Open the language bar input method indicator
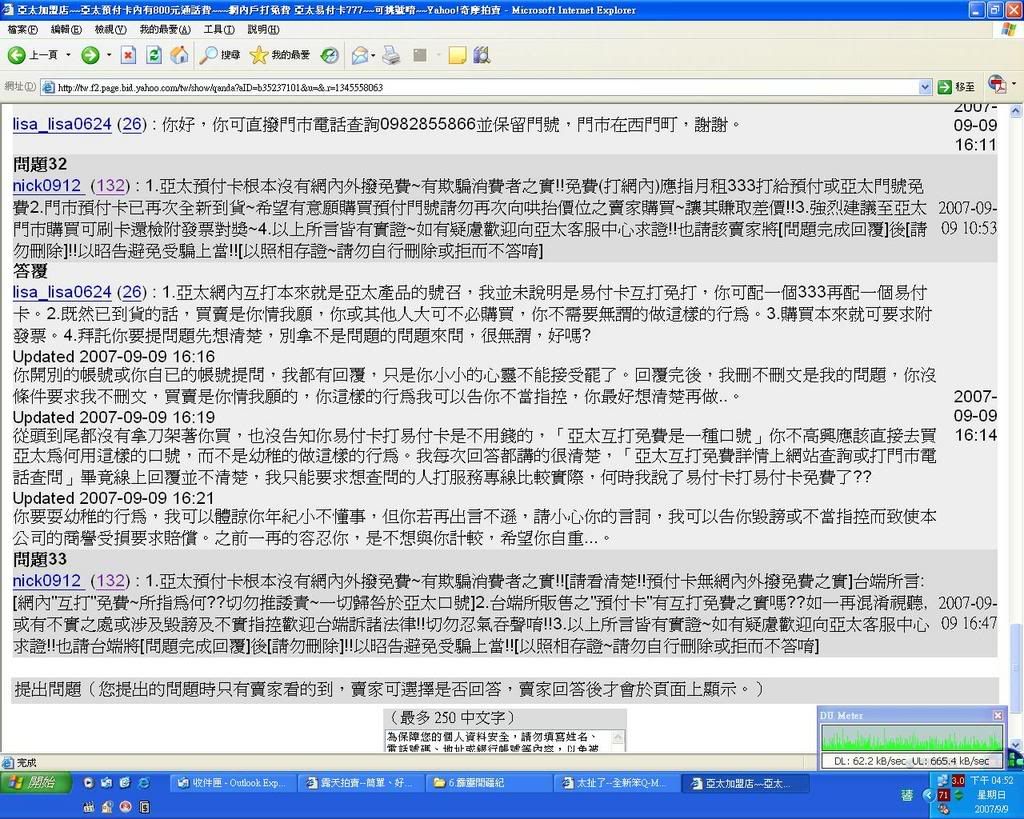Image resolution: width=1024 pixels, height=819 pixels. (907, 795)
